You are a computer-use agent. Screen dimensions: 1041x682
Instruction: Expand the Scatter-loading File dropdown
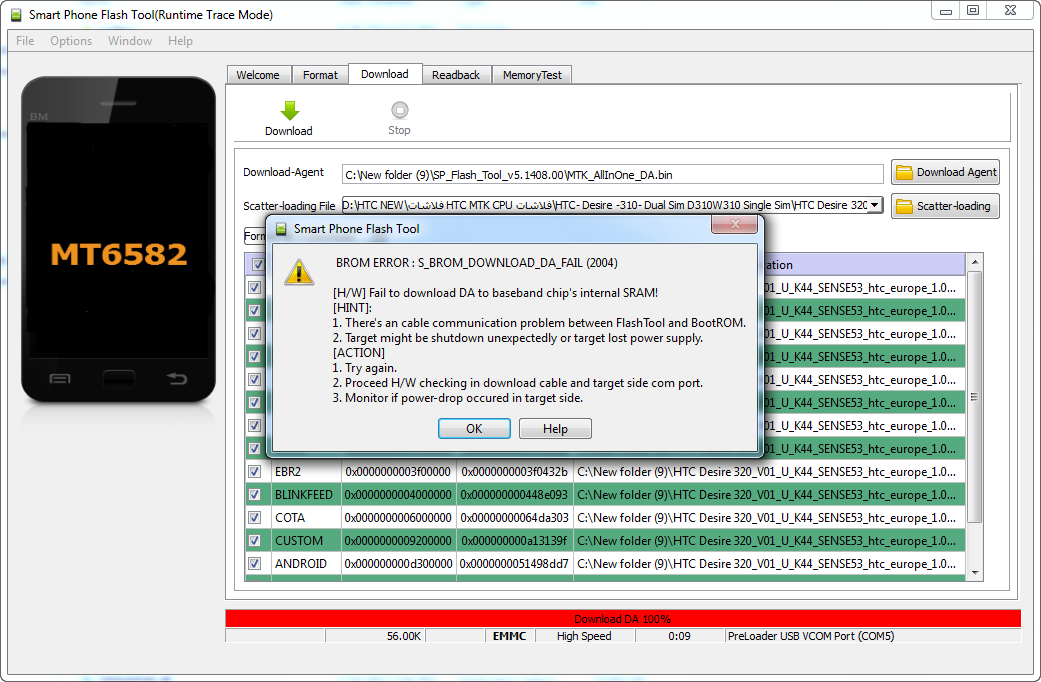point(875,205)
